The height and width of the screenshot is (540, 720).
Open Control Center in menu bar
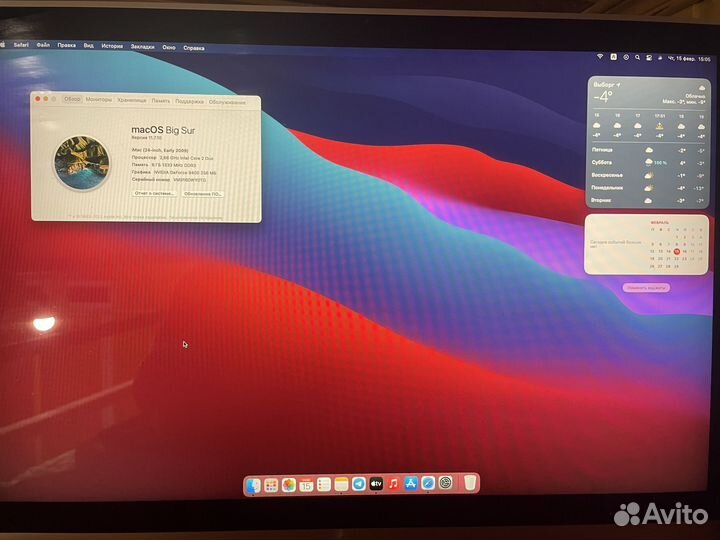(x=649, y=58)
